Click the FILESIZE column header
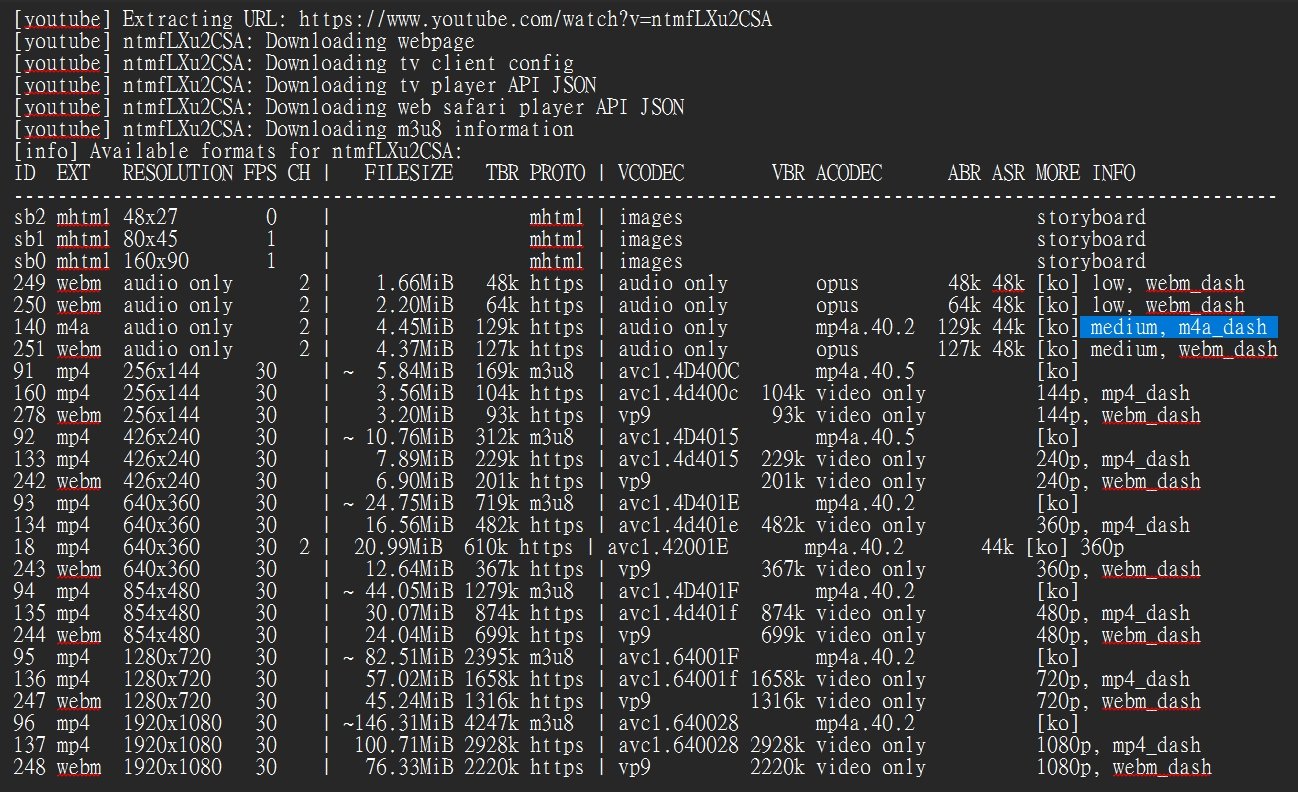 408,173
